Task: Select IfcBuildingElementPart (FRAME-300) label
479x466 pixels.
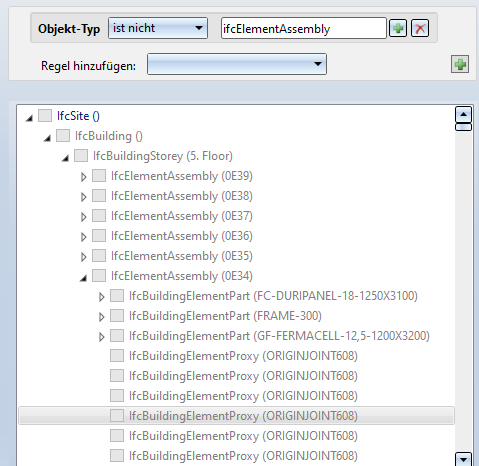Action: (x=225, y=316)
